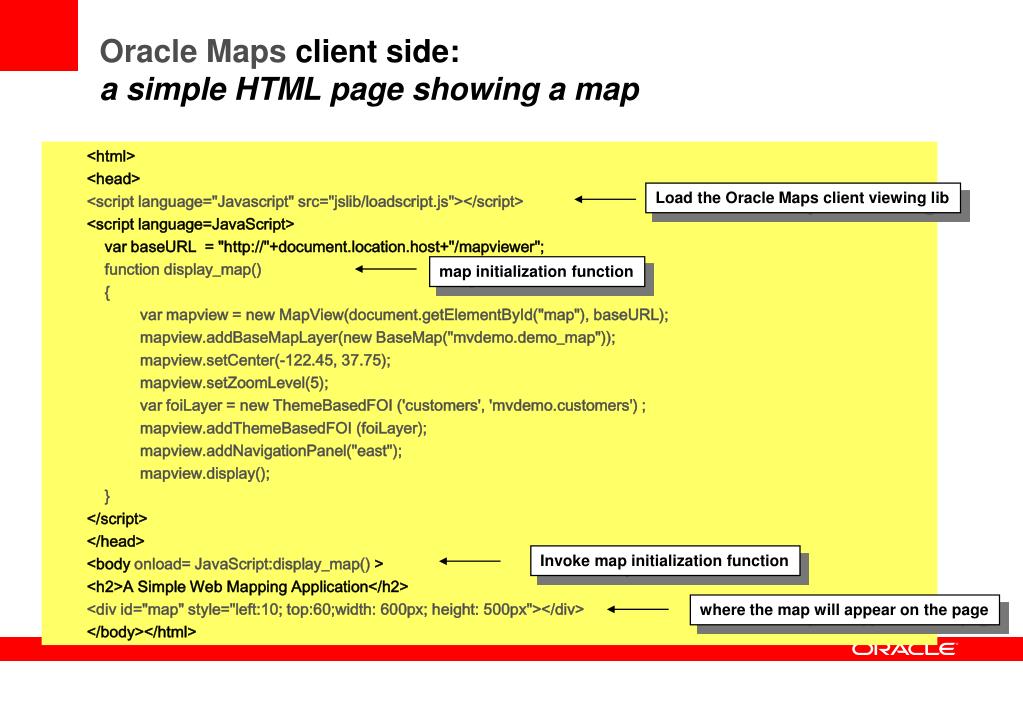Click the '</body></html>' closing line

click(141, 632)
